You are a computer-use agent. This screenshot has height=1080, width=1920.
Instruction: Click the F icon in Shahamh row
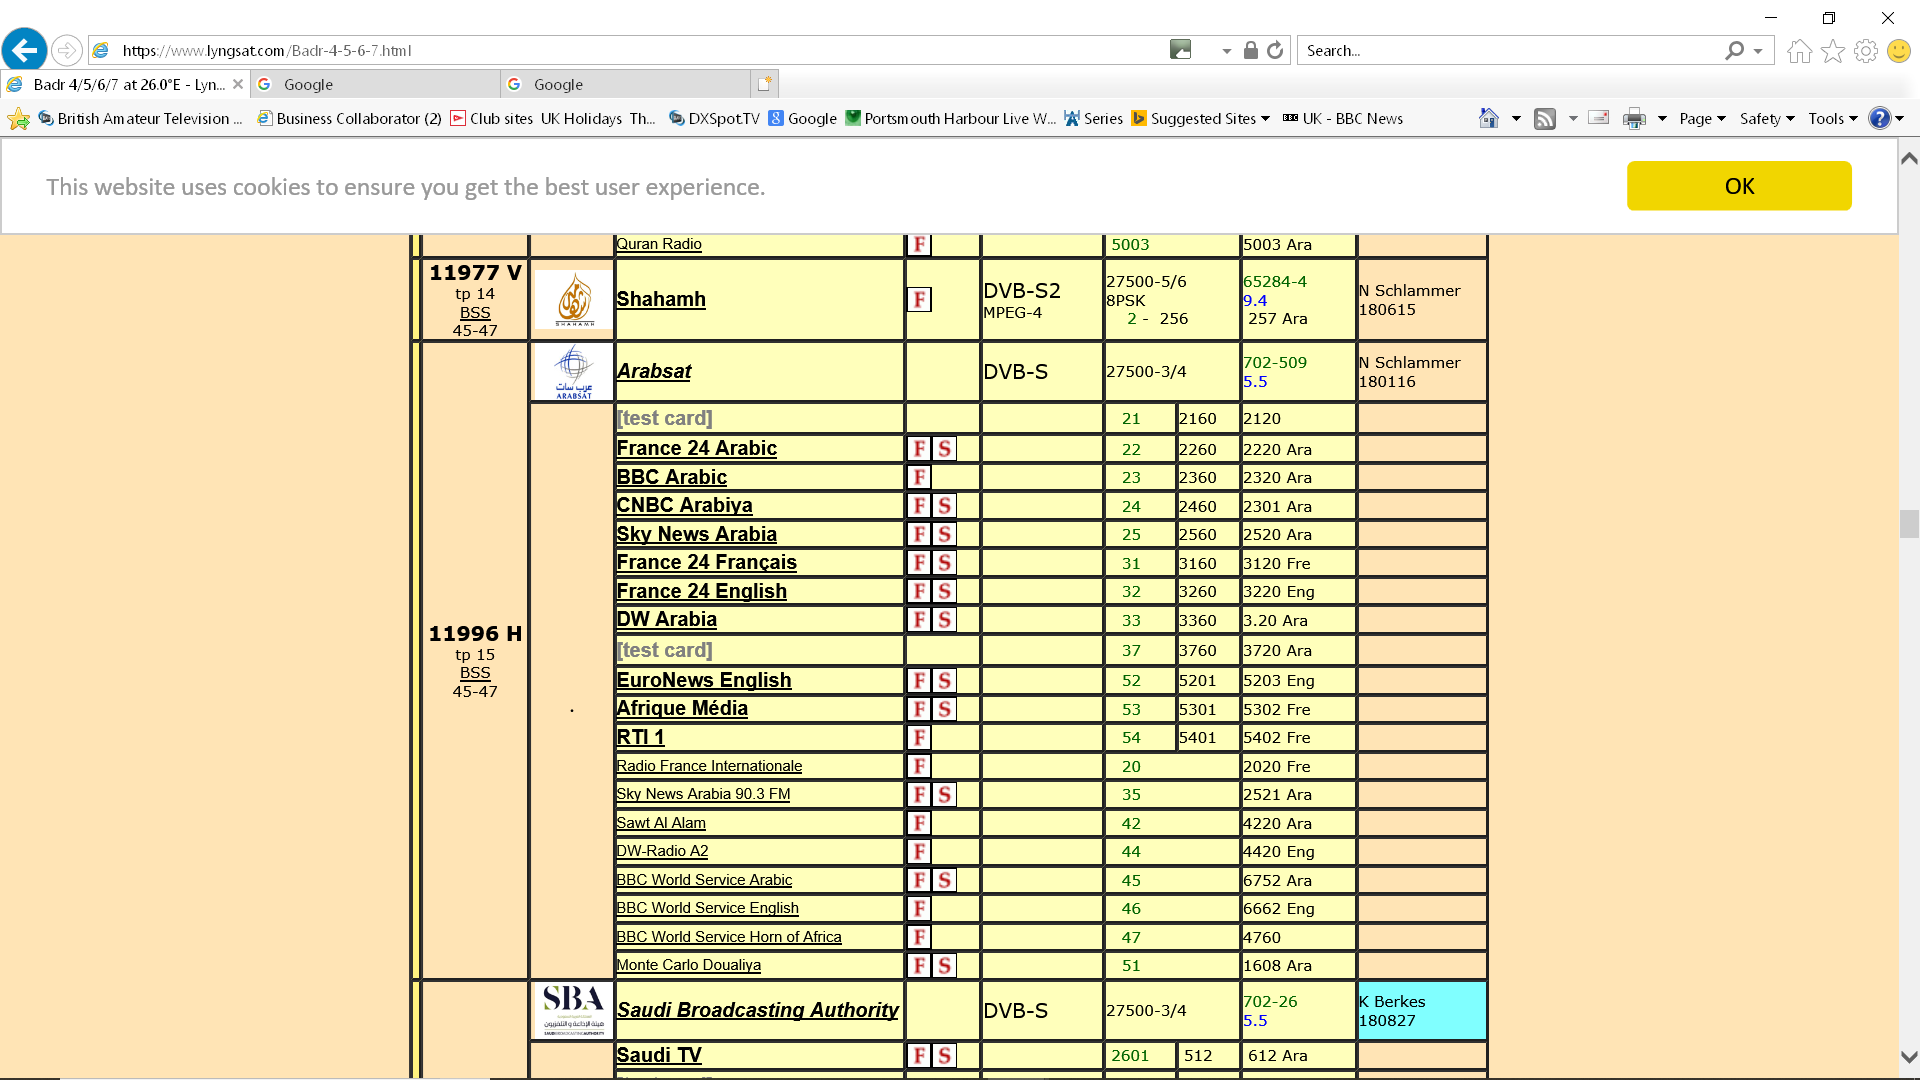pyautogui.click(x=919, y=299)
